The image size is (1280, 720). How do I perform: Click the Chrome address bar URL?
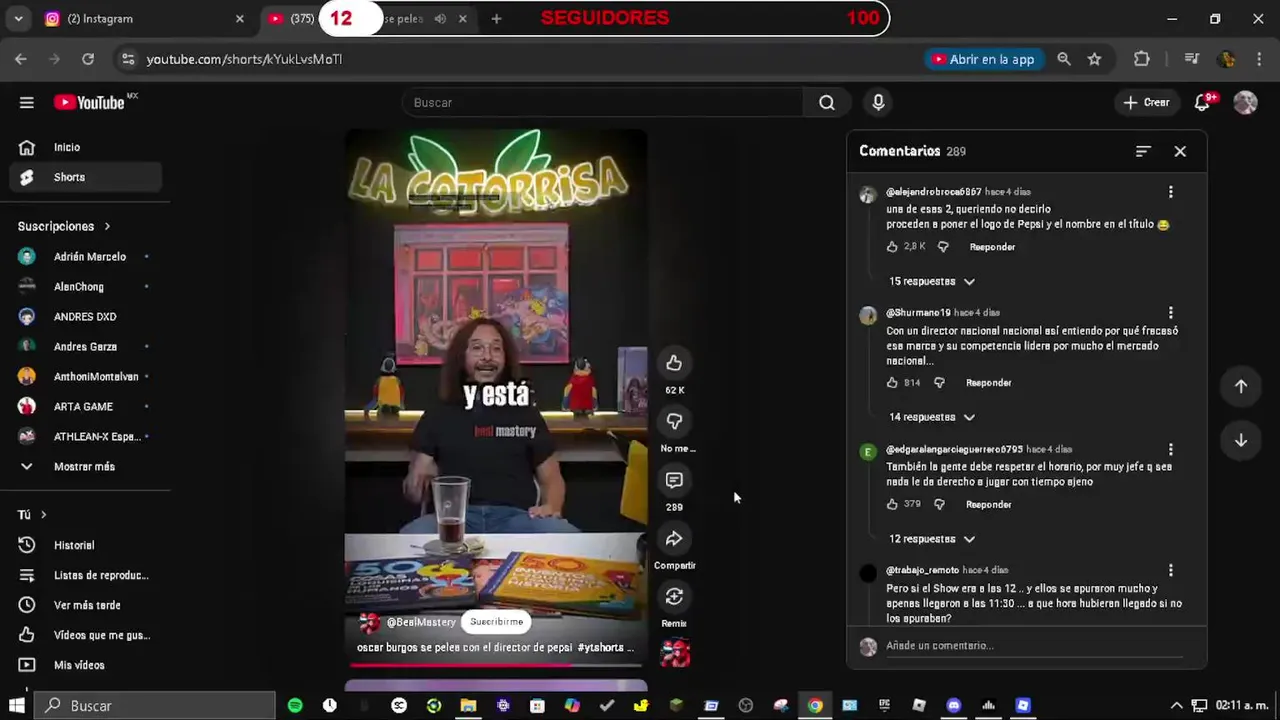point(244,59)
